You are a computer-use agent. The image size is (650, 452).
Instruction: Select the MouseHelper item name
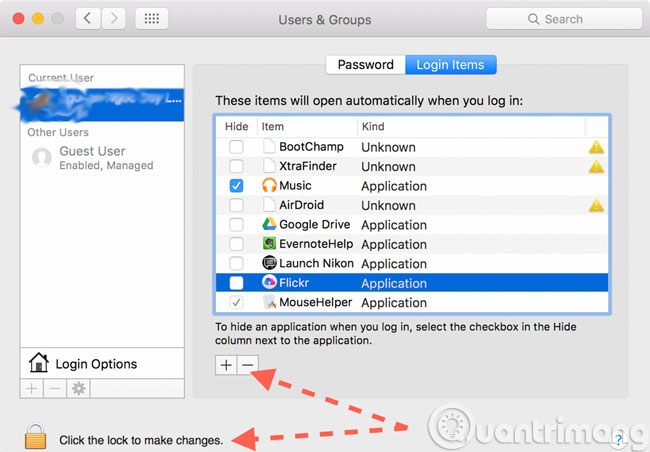315,302
